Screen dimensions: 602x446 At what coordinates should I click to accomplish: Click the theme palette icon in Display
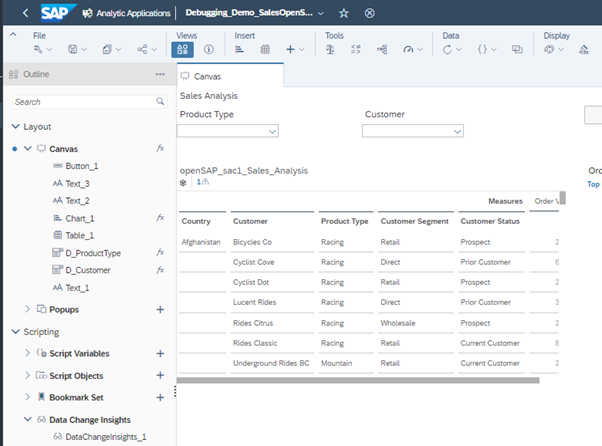pos(549,49)
